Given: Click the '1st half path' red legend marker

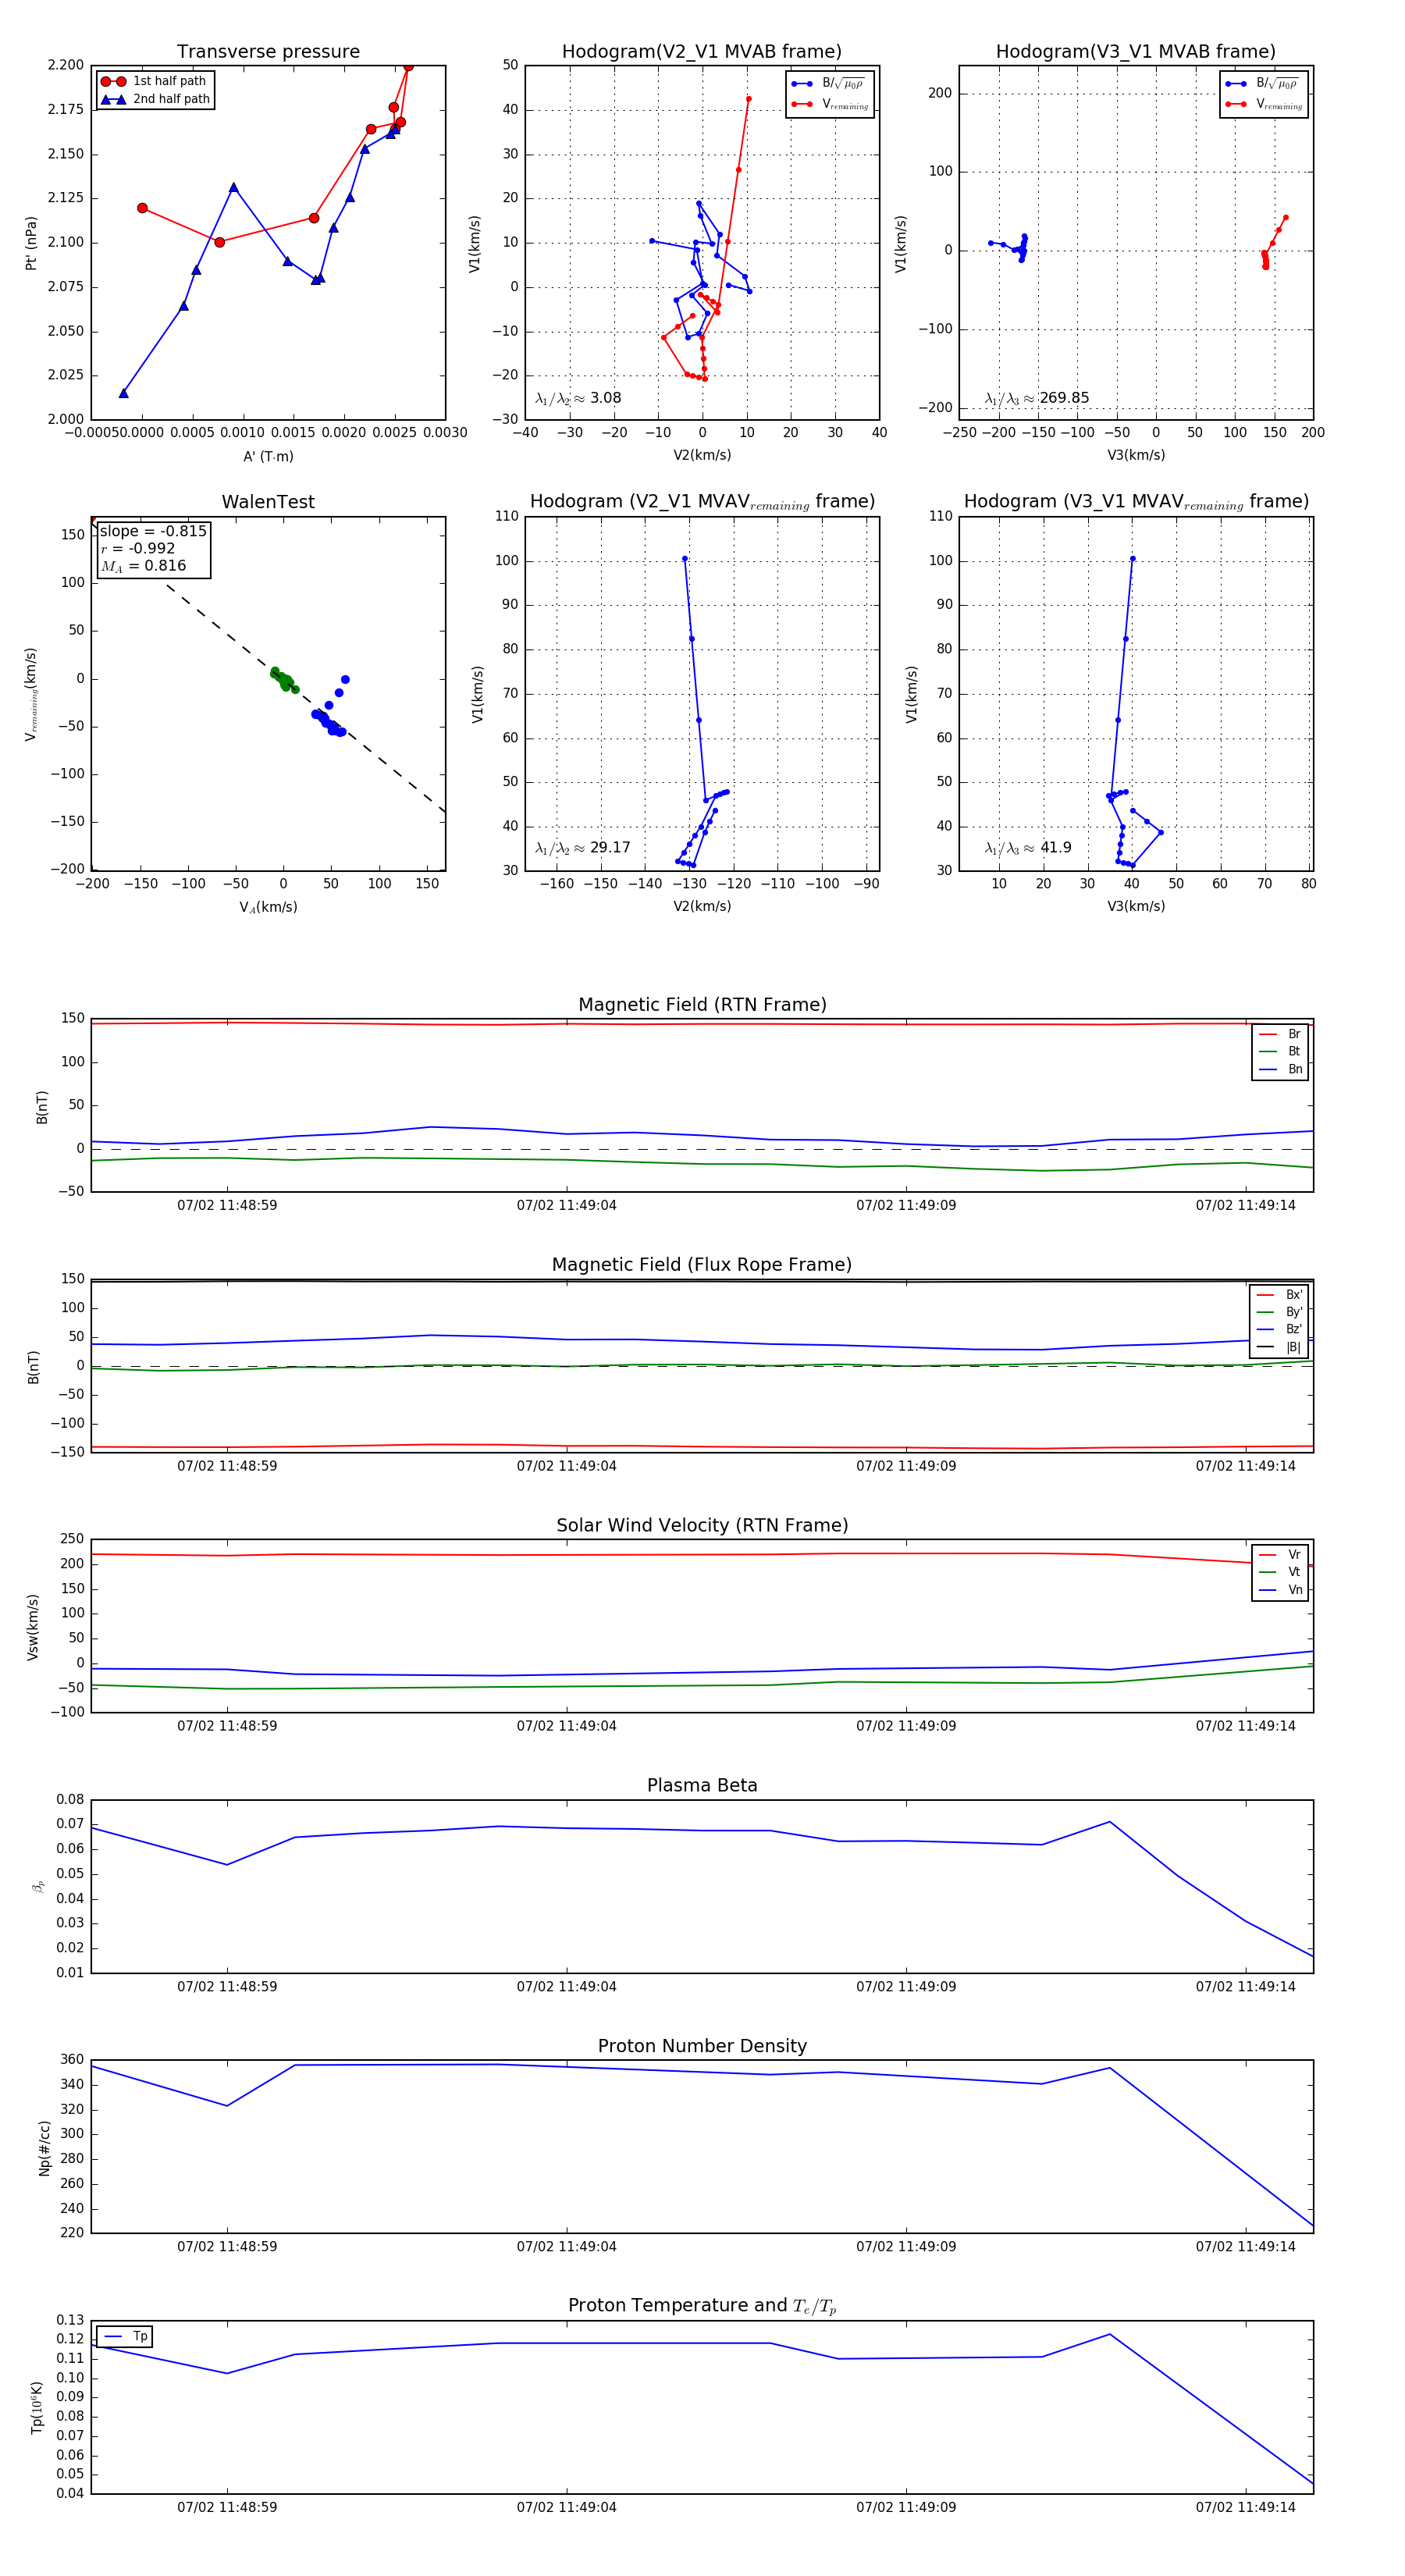Looking at the screenshot, I should [x=113, y=81].
